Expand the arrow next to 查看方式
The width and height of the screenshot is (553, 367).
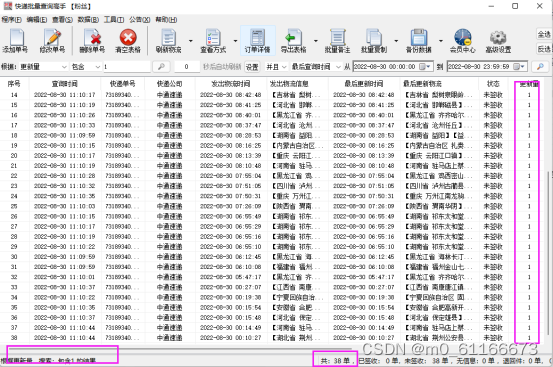[x=235, y=41]
